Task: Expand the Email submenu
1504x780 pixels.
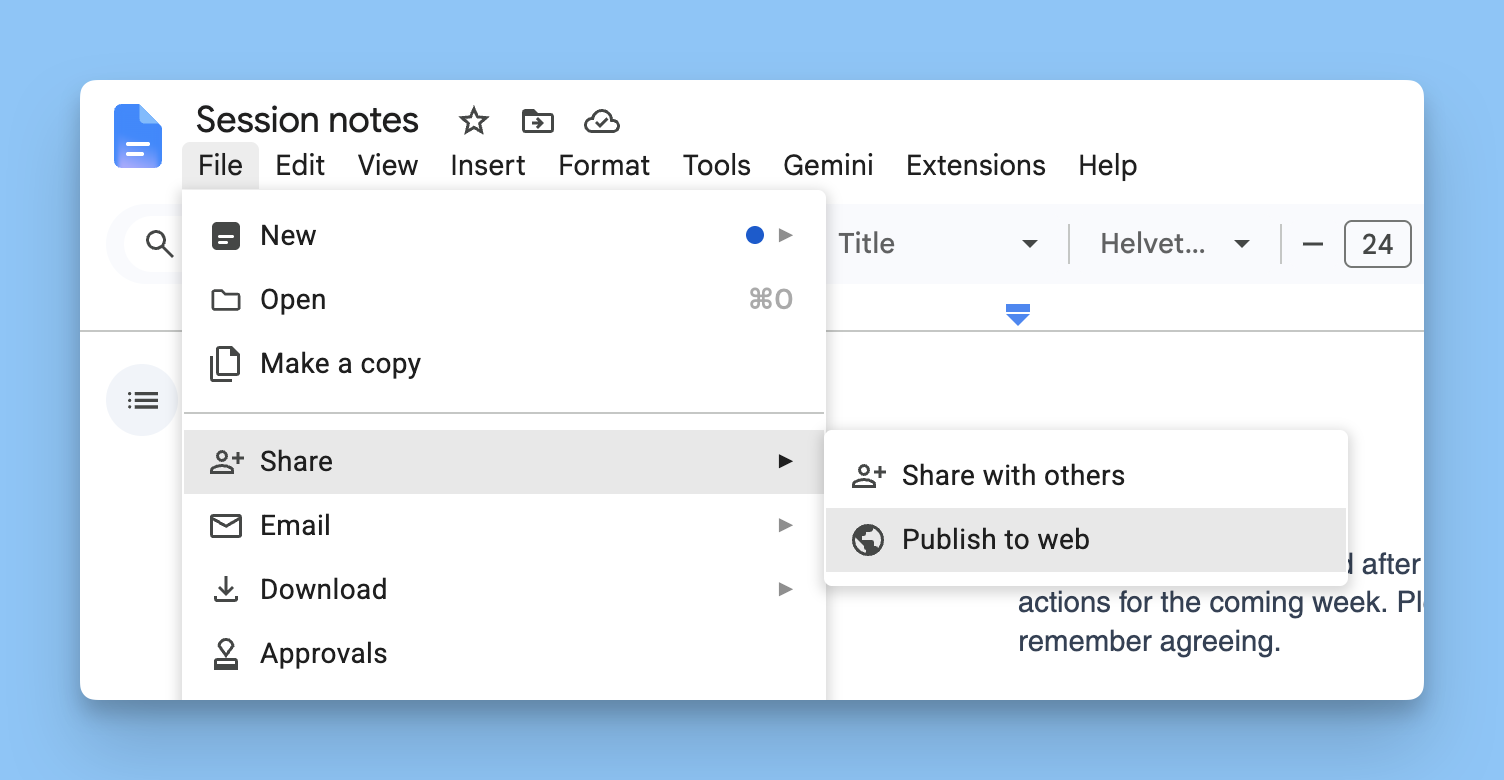Action: click(x=504, y=526)
